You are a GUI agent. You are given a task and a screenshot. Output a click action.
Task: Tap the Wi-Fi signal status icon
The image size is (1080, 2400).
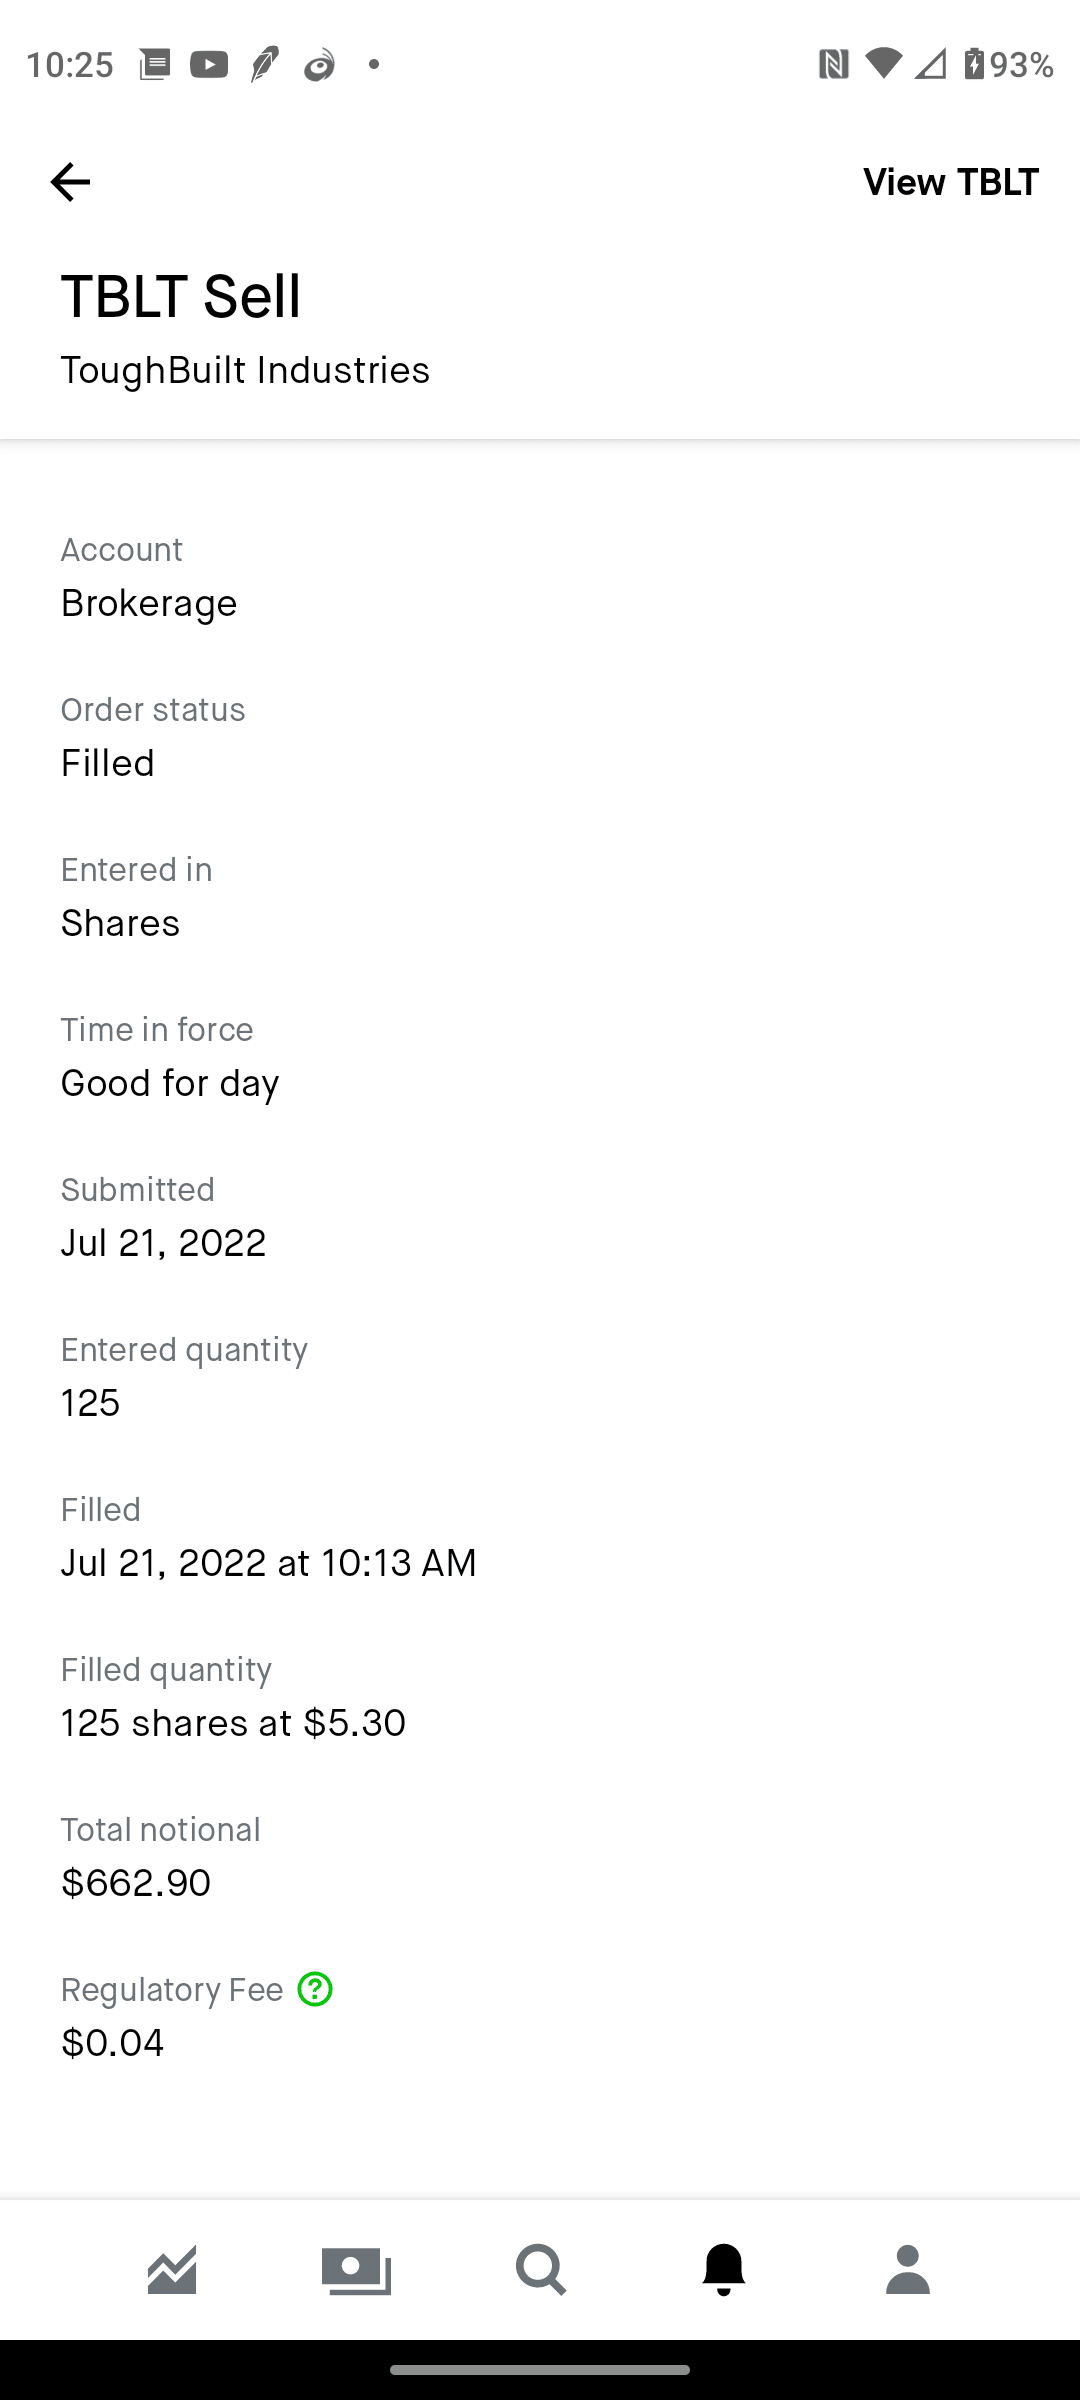tap(882, 63)
